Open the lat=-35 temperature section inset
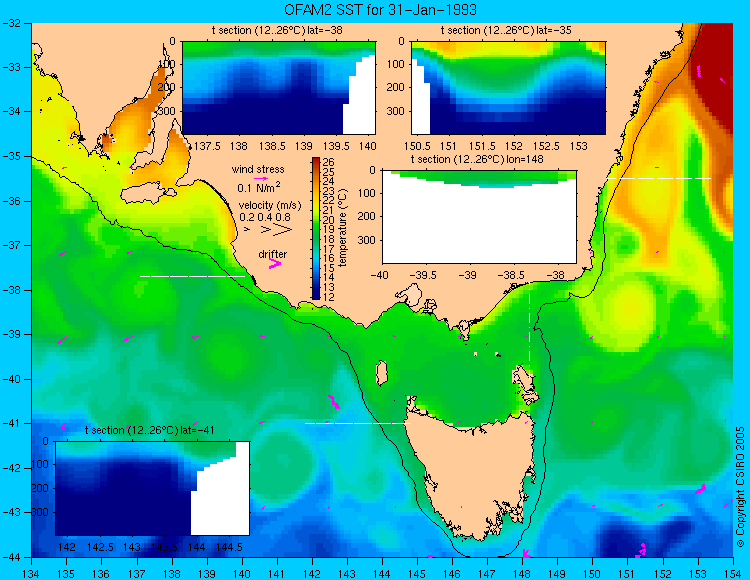Image resolution: width=750 pixels, height=580 pixels. point(508,88)
